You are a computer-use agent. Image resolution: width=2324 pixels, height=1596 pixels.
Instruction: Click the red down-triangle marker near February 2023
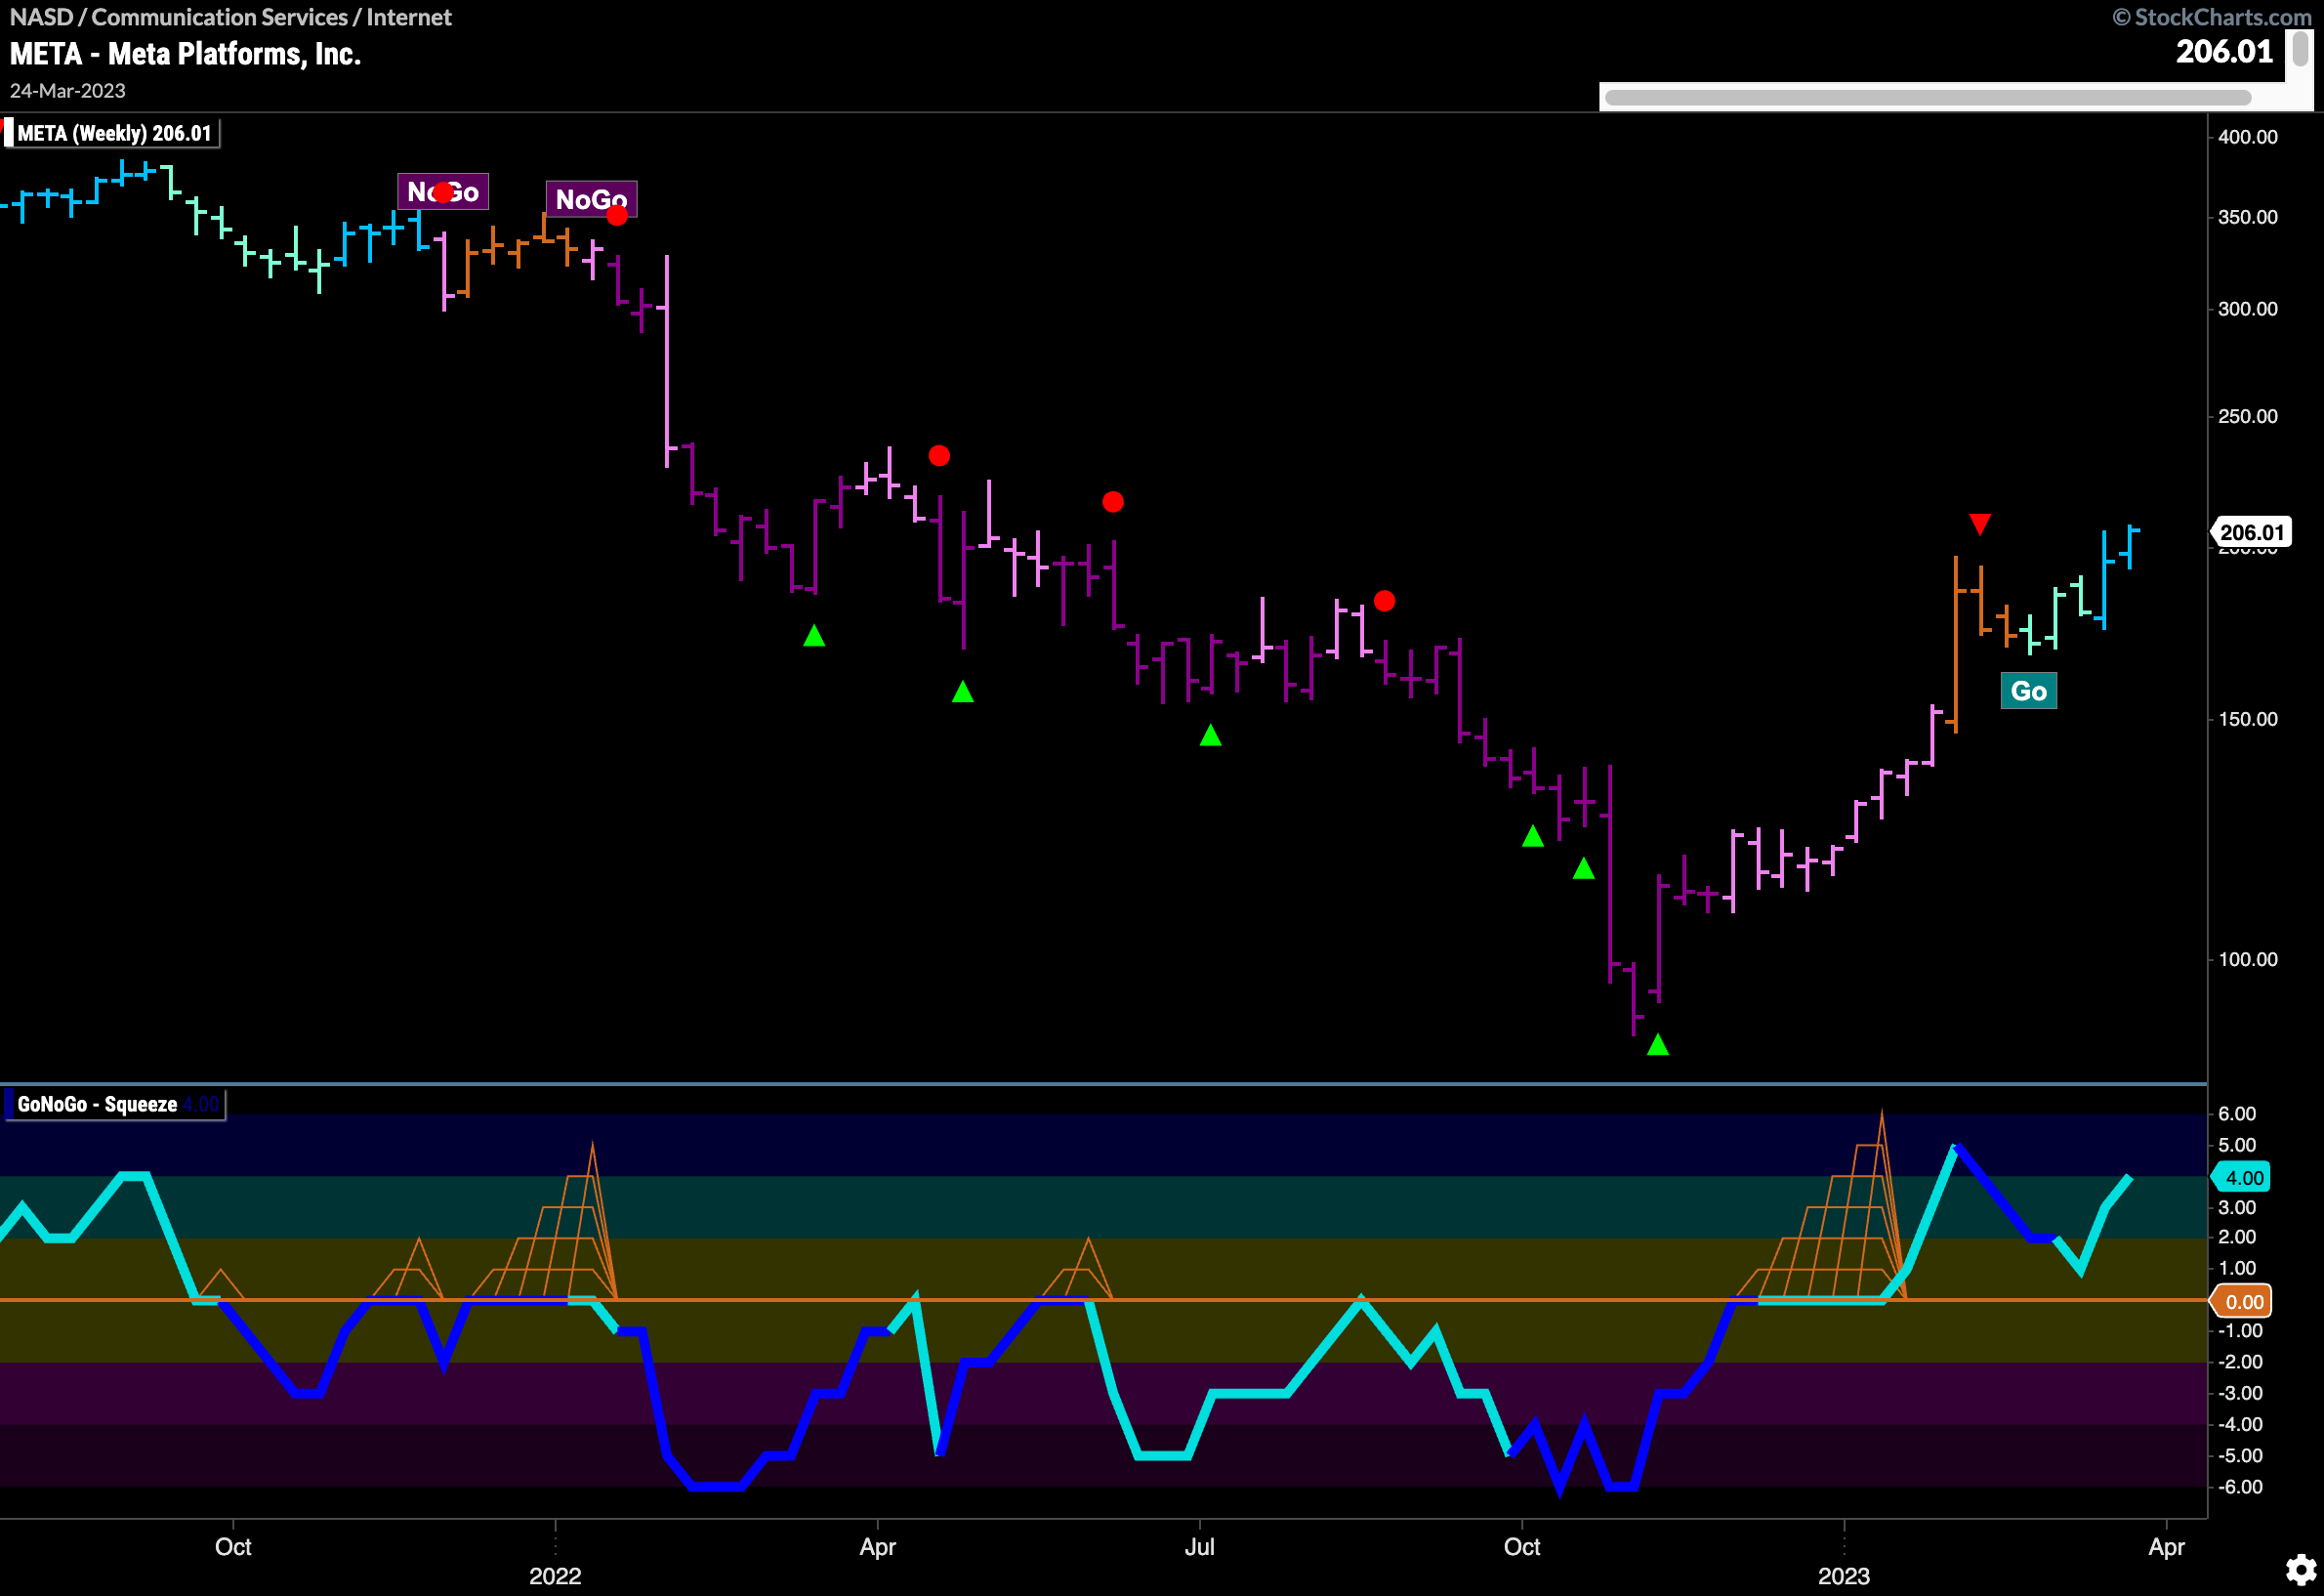1980,524
